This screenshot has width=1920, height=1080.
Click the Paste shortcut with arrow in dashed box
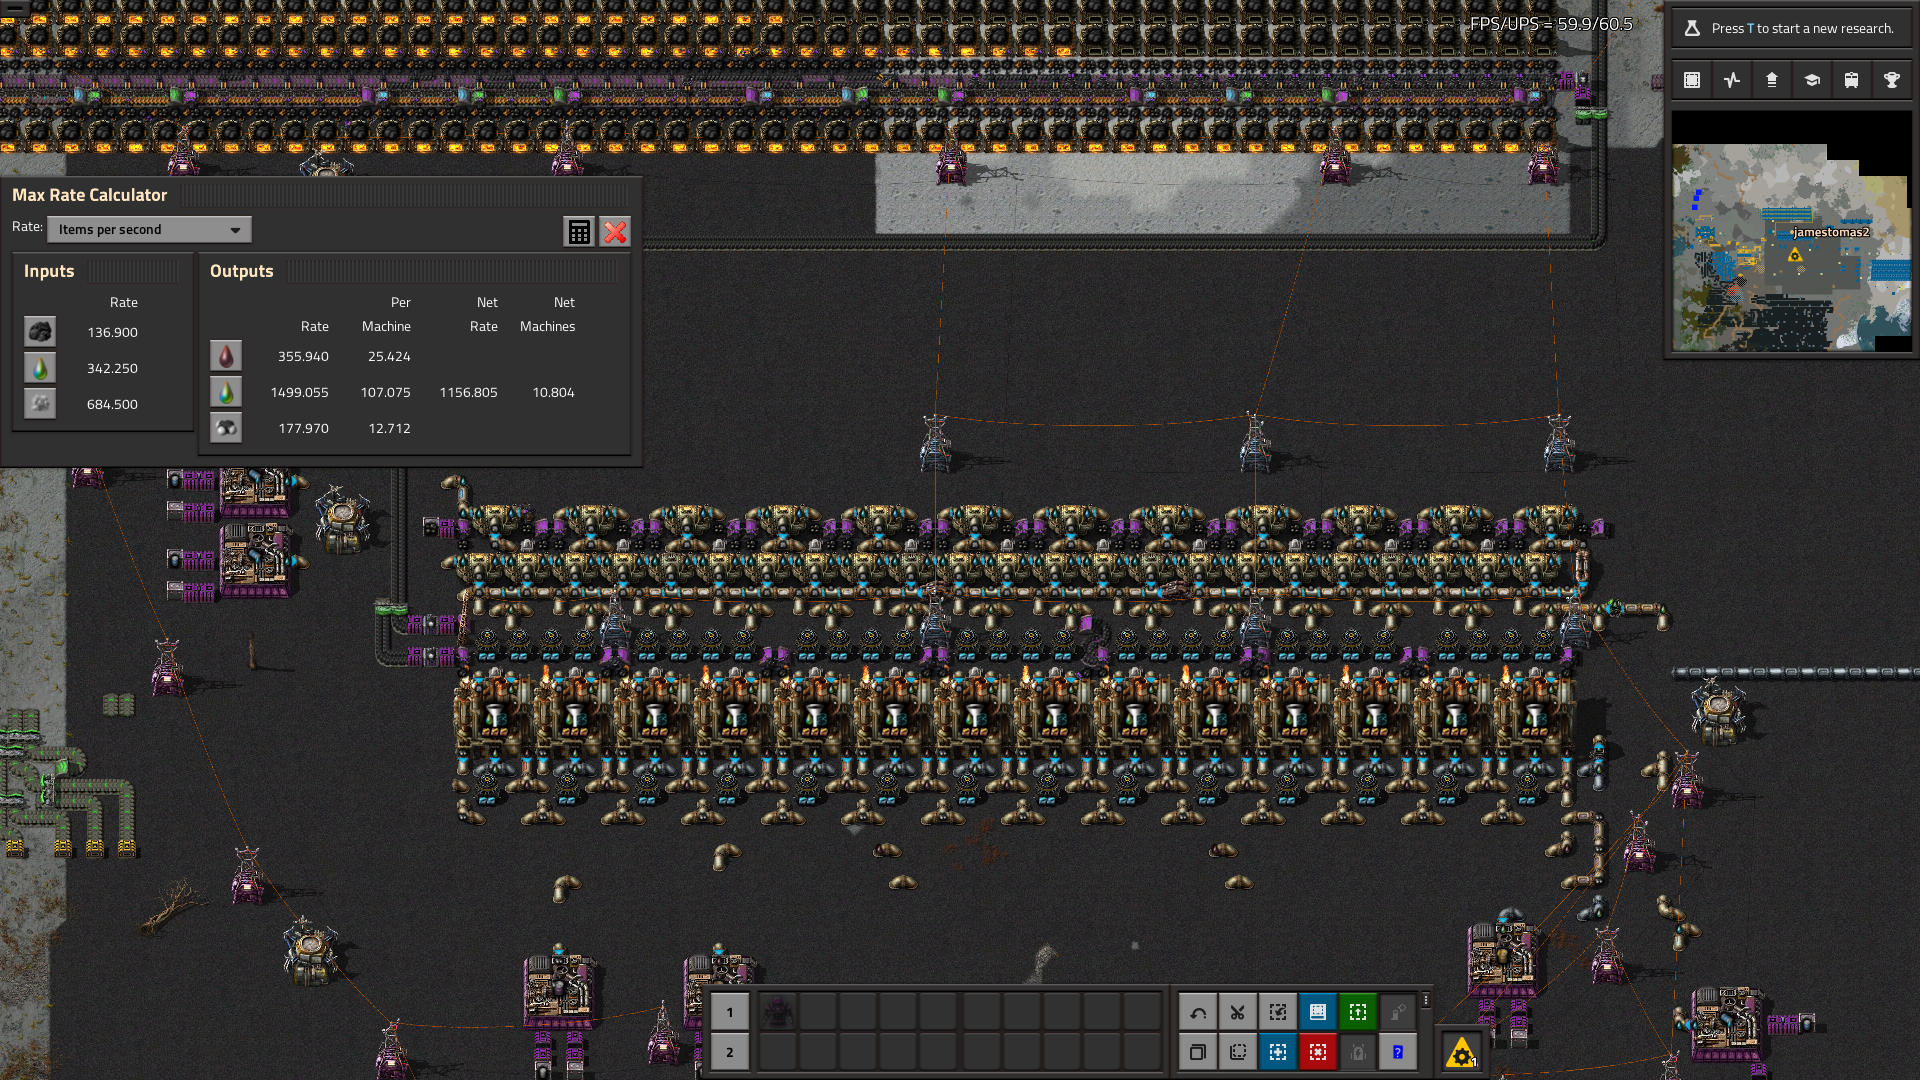(1278, 1012)
